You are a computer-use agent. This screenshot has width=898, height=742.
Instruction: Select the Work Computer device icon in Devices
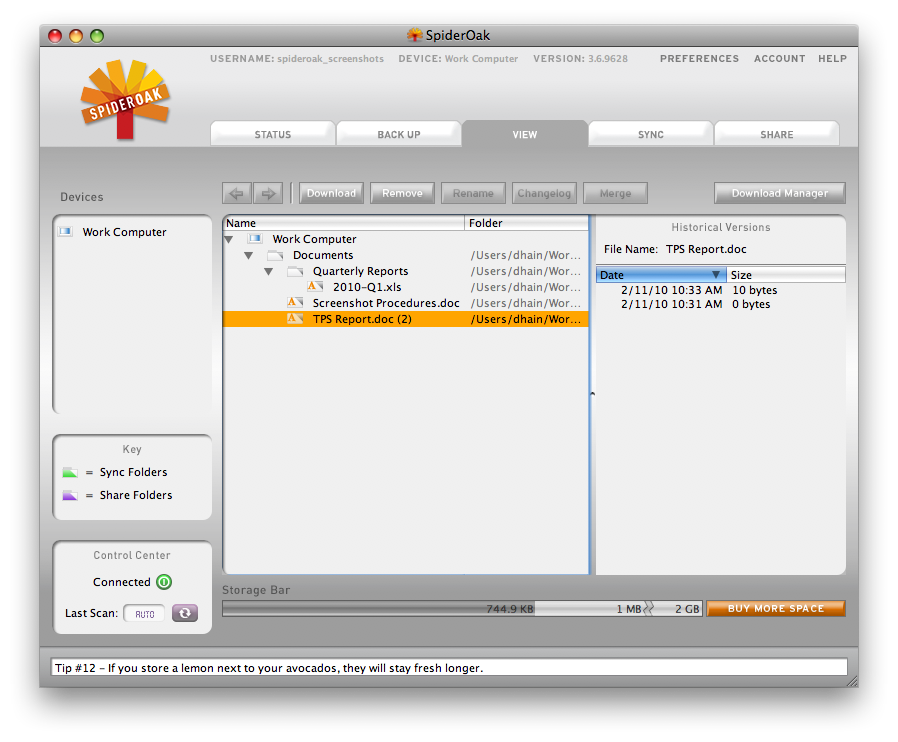(66, 232)
